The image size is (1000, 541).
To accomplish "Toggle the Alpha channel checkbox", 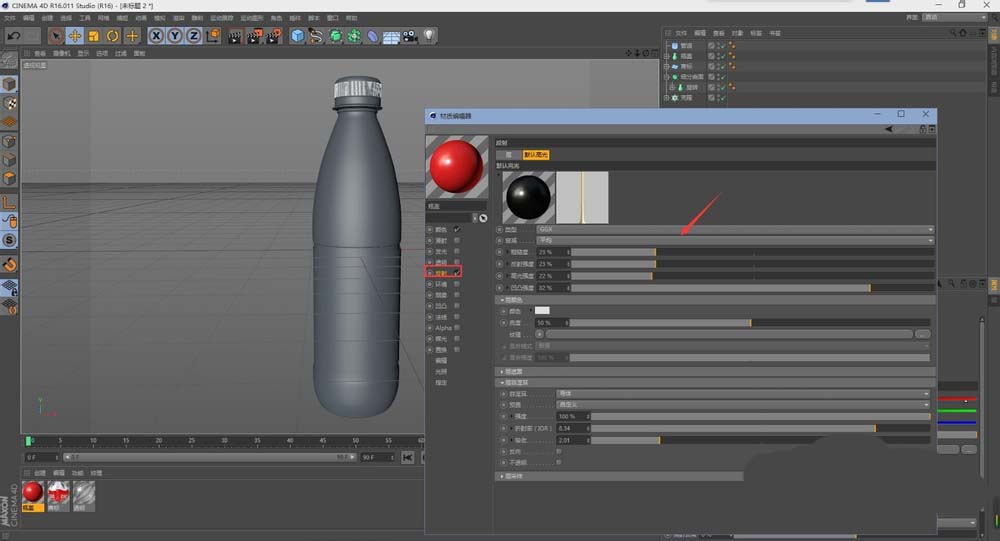I will pyautogui.click(x=457, y=327).
